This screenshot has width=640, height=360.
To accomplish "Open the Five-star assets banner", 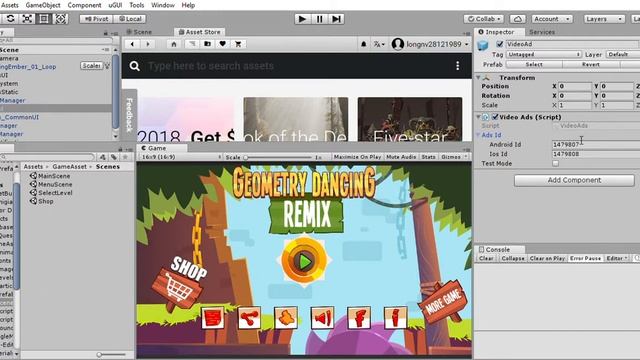I will pos(410,119).
